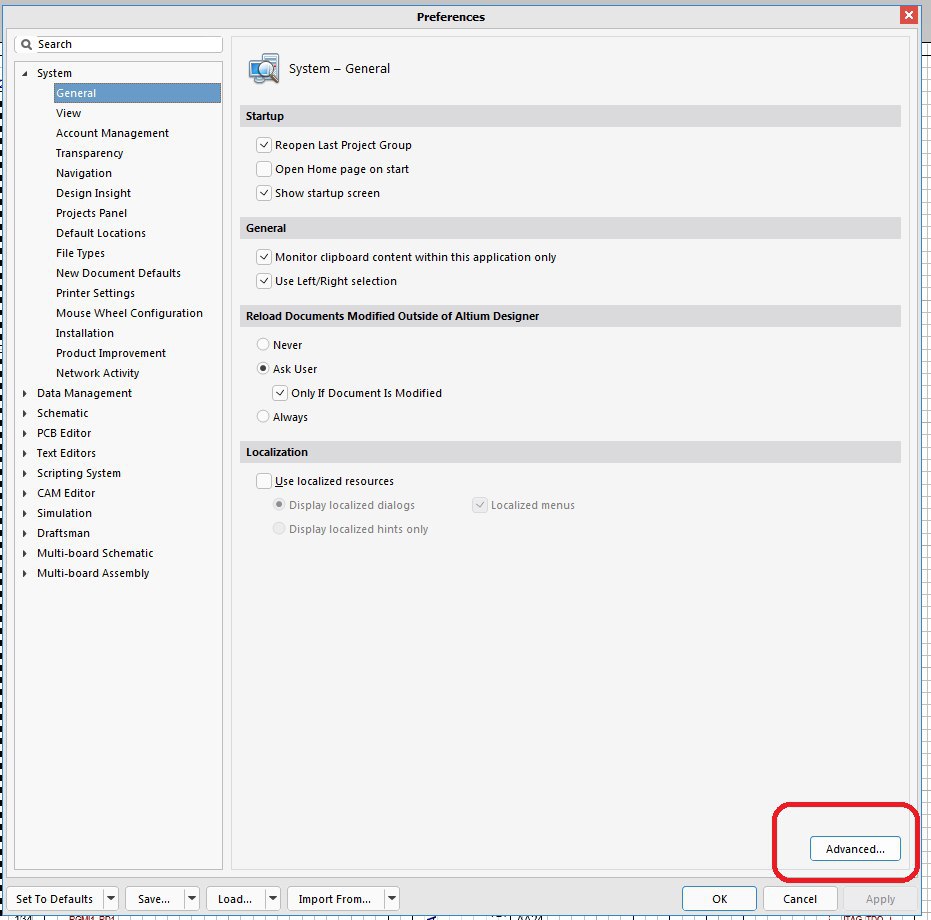
Task: Toggle Monitor clipboard content checkbox
Action: [x=264, y=257]
